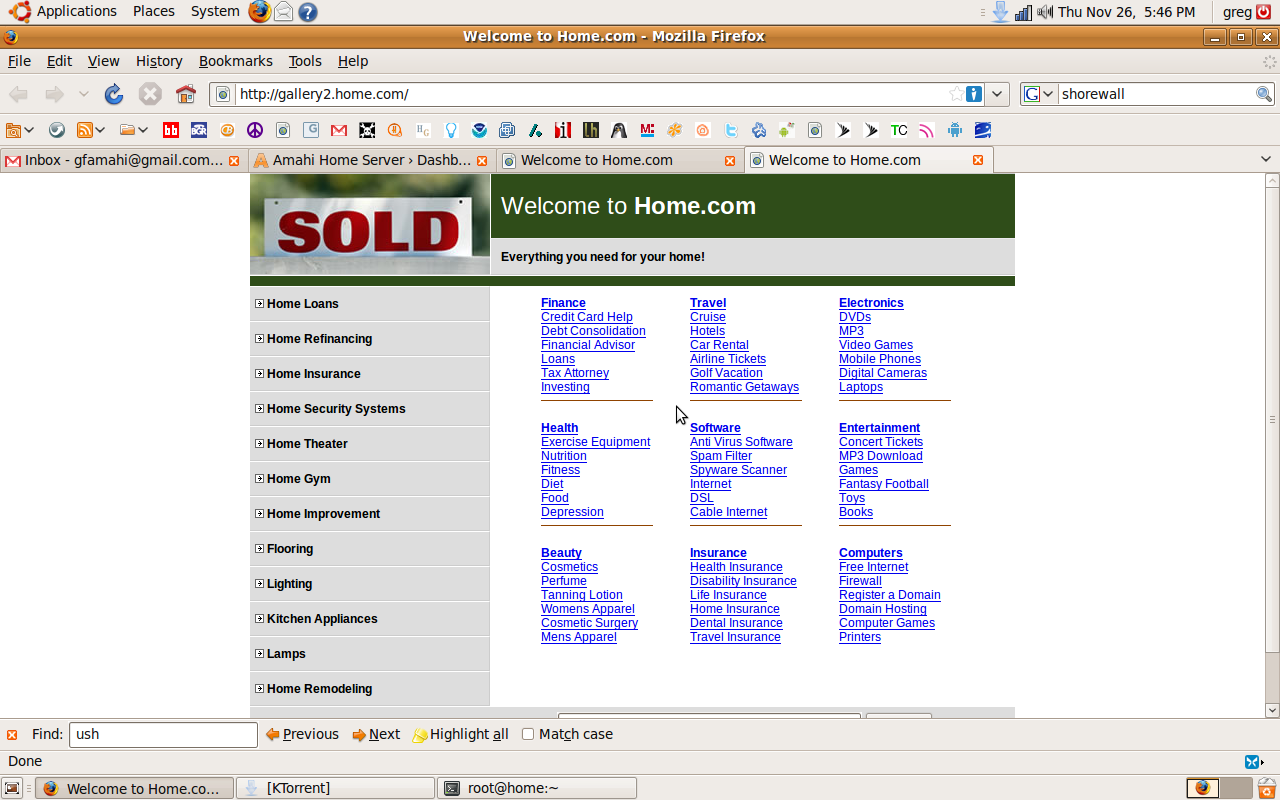The height and width of the screenshot is (800, 1280).
Task: Switch to root@home terminal in taskbar
Action: tap(537, 788)
